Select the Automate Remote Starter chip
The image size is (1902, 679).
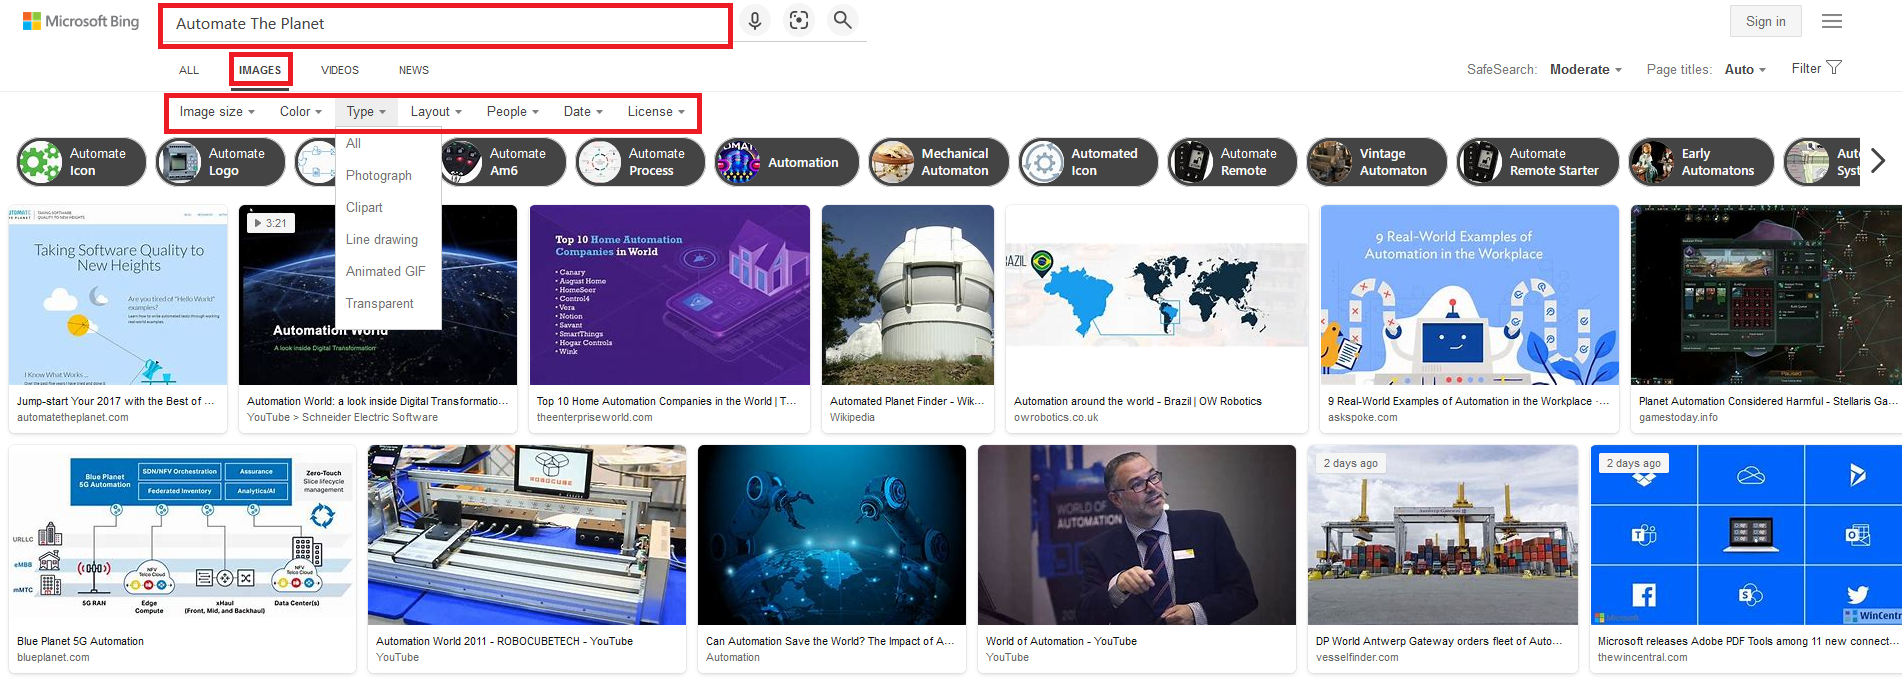coord(1537,162)
